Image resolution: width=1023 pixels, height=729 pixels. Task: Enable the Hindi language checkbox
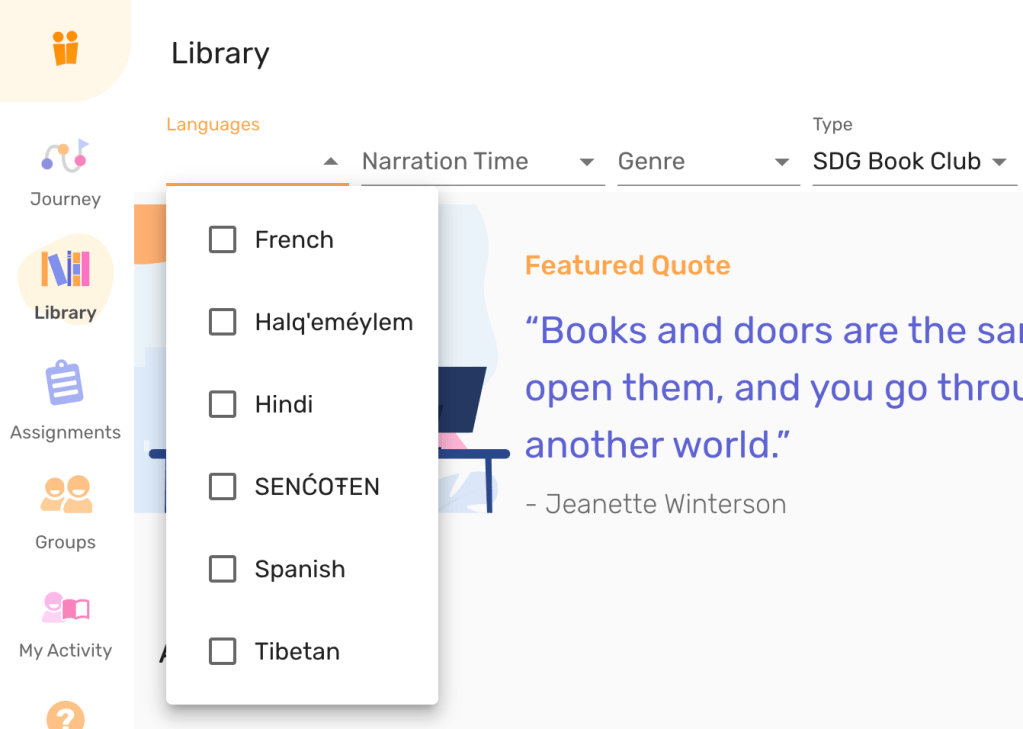[222, 405]
